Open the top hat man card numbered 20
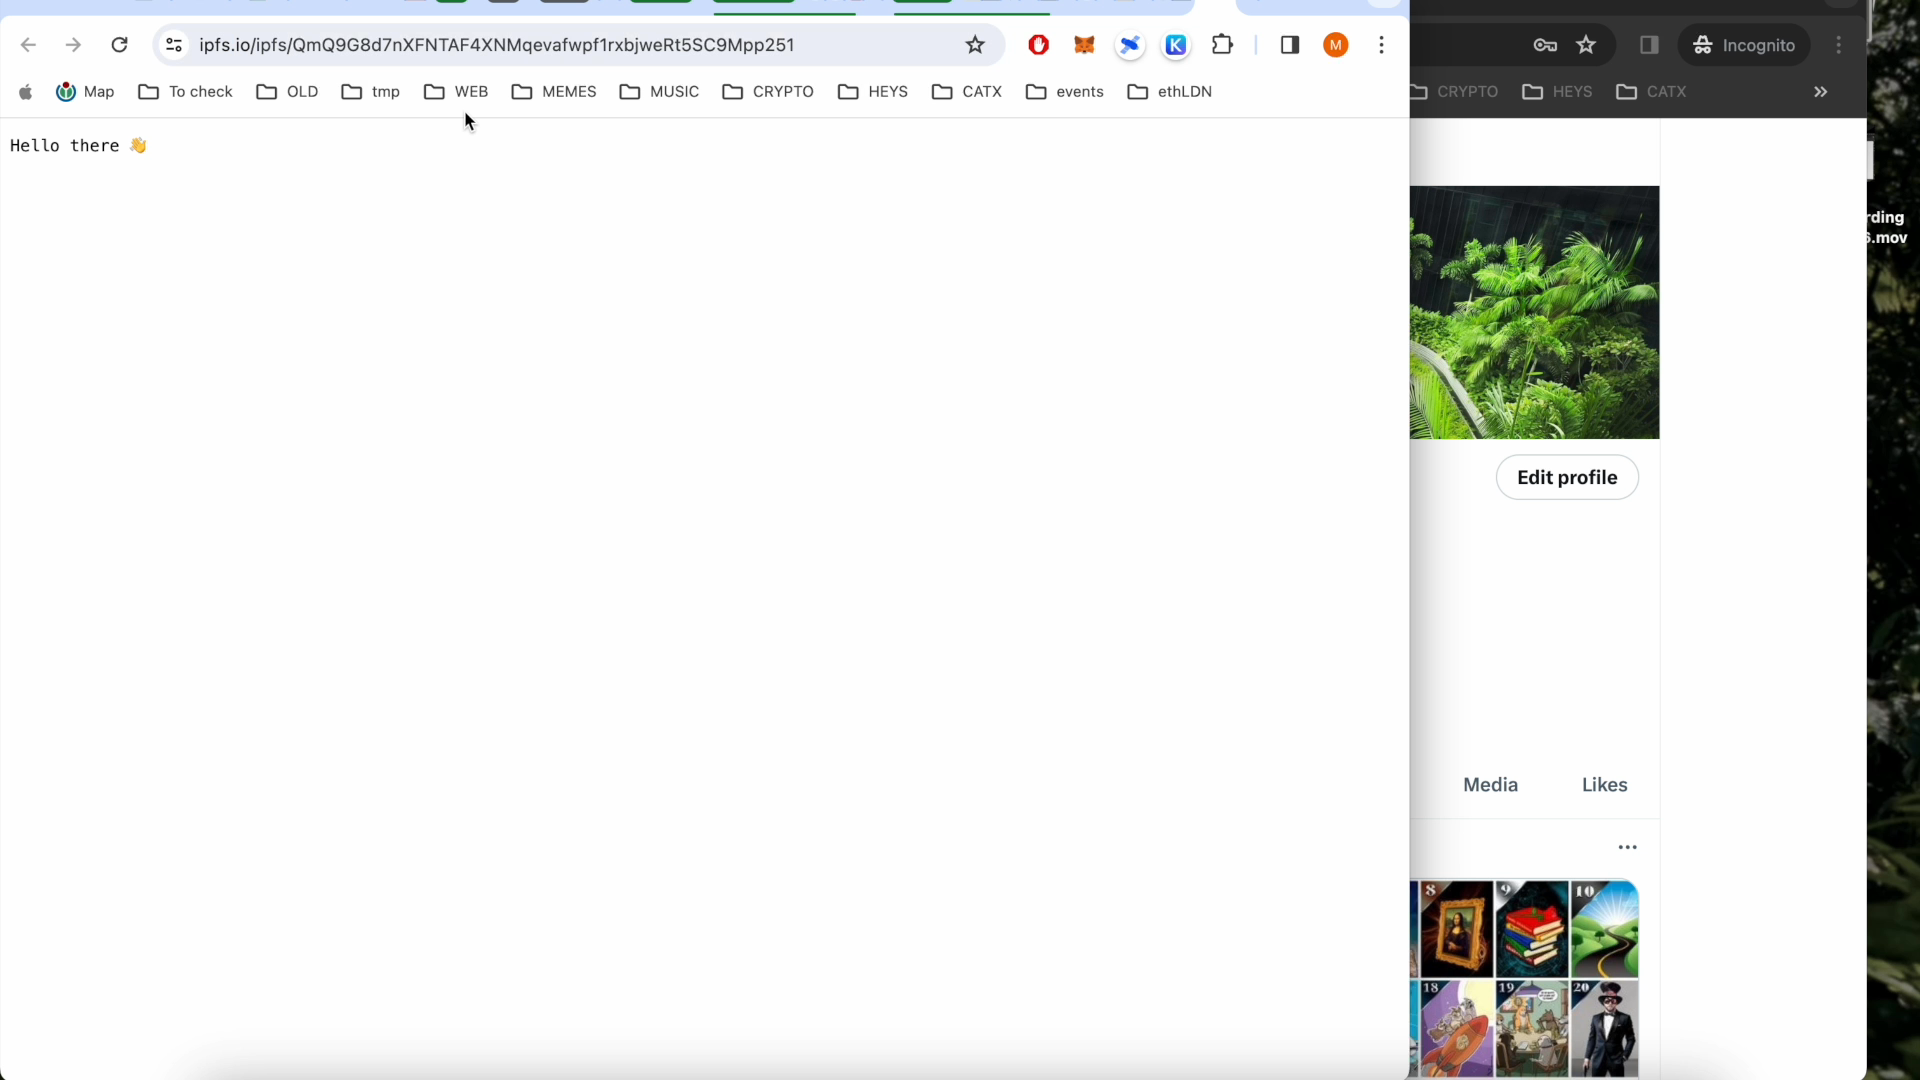Image resolution: width=1920 pixels, height=1080 pixels. pos(1605,1028)
